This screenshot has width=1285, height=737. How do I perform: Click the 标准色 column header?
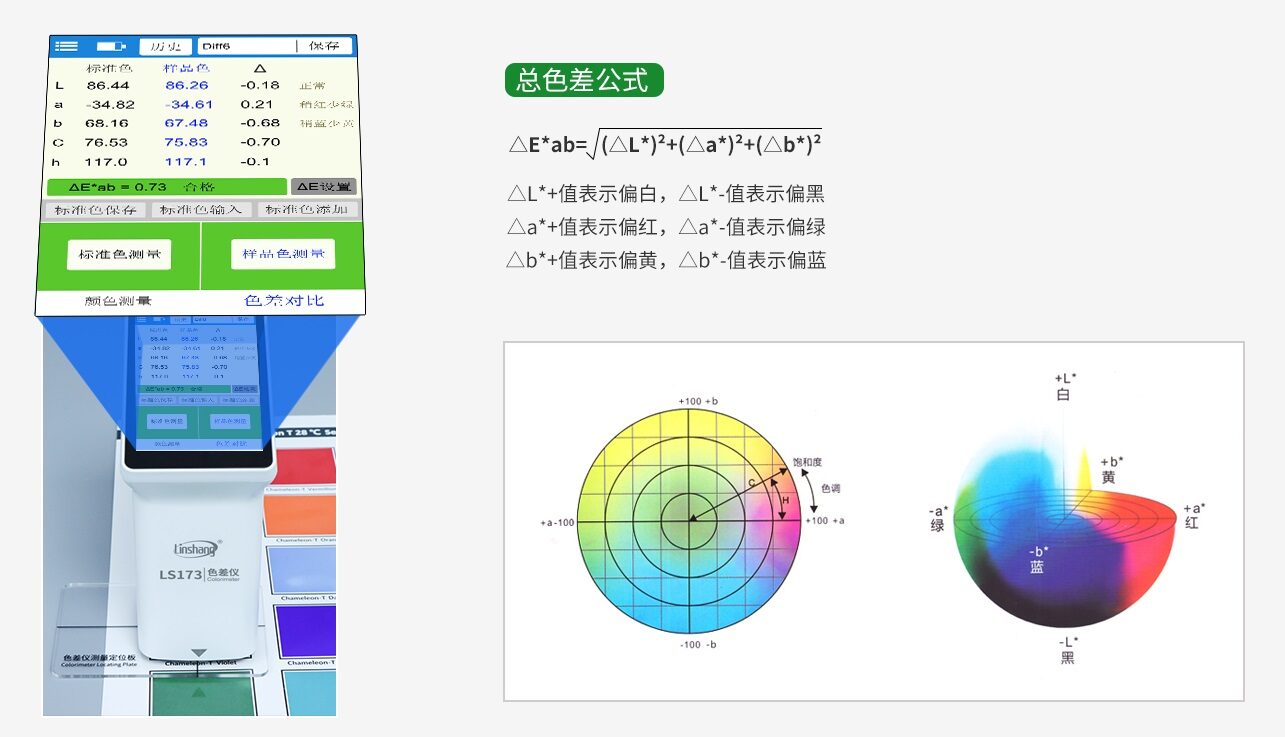pos(108,68)
